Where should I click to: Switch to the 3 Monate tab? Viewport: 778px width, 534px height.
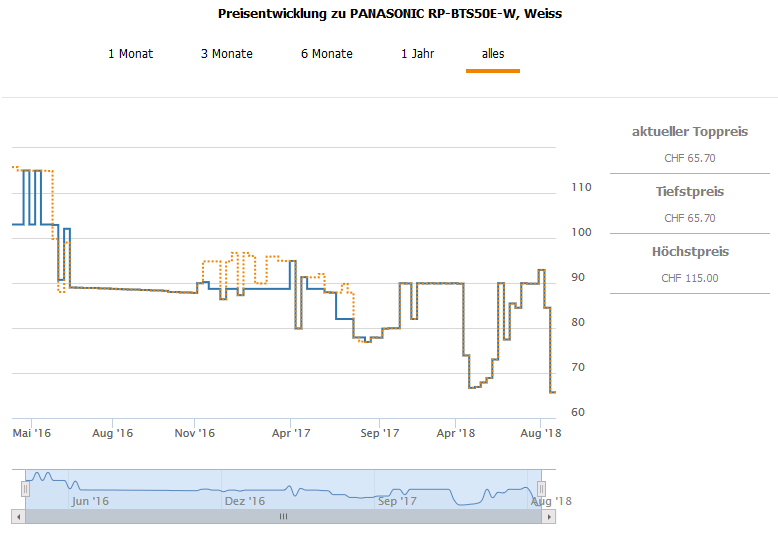click(x=226, y=54)
